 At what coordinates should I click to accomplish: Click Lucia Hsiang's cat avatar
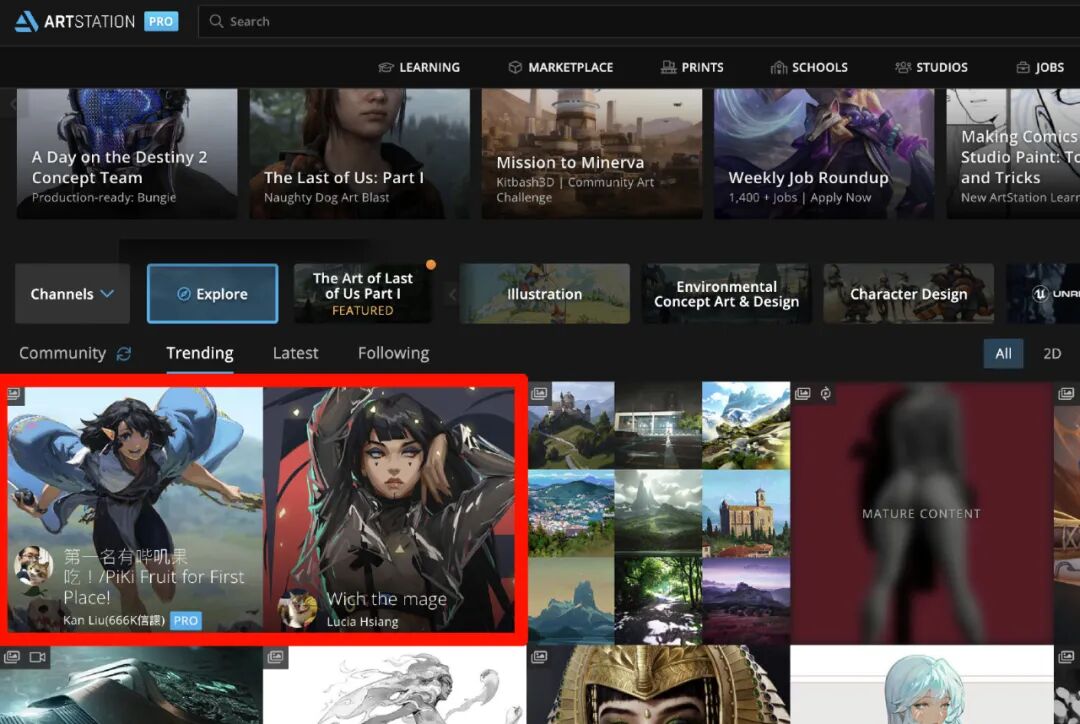[298, 609]
